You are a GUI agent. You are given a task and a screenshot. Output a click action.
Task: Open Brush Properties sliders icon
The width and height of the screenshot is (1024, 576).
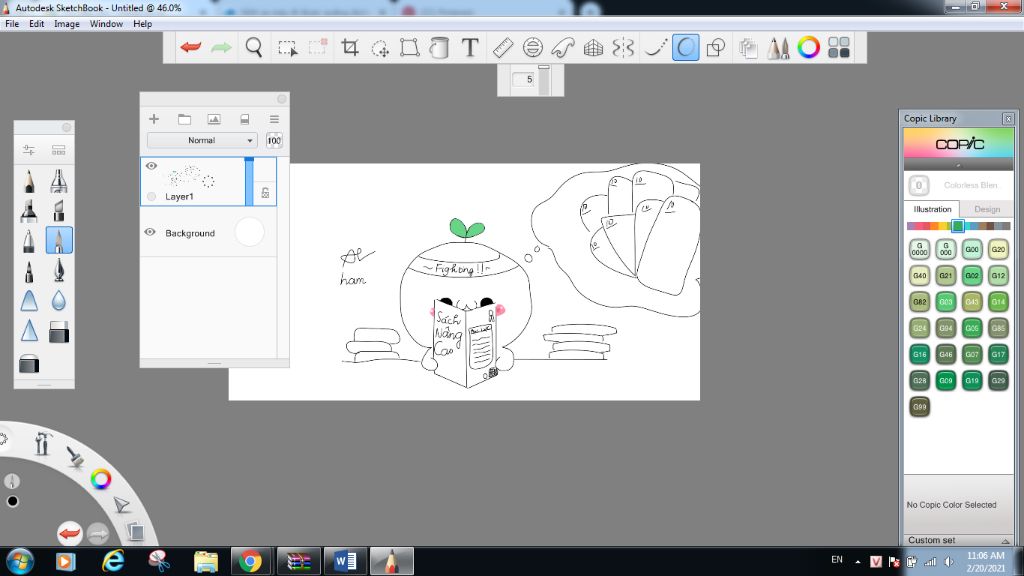tap(29, 150)
